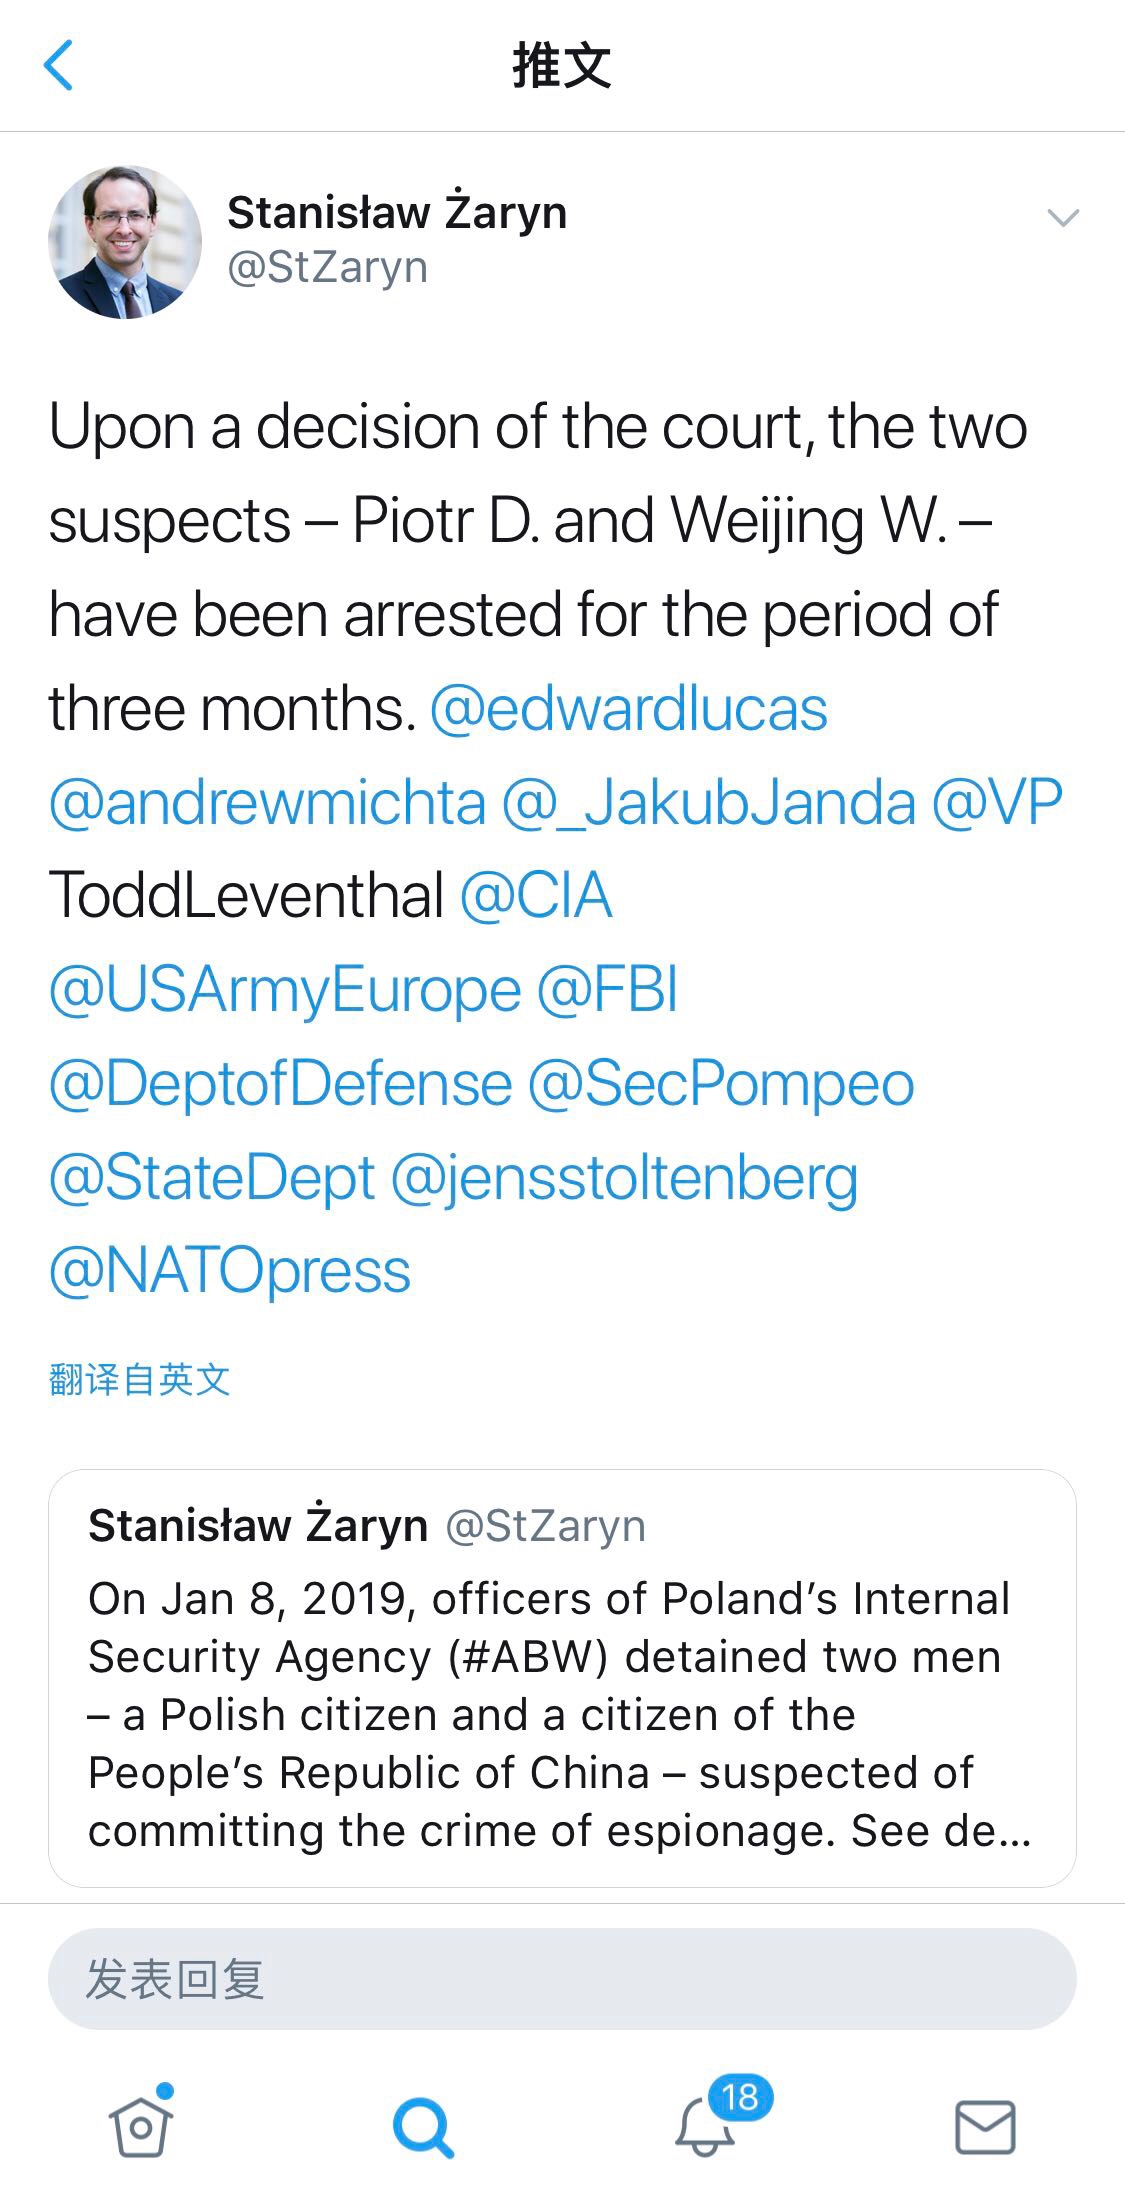The width and height of the screenshot is (1125, 2199).
Task: Open the quoted tweet about ABW detention
Action: point(562,1678)
